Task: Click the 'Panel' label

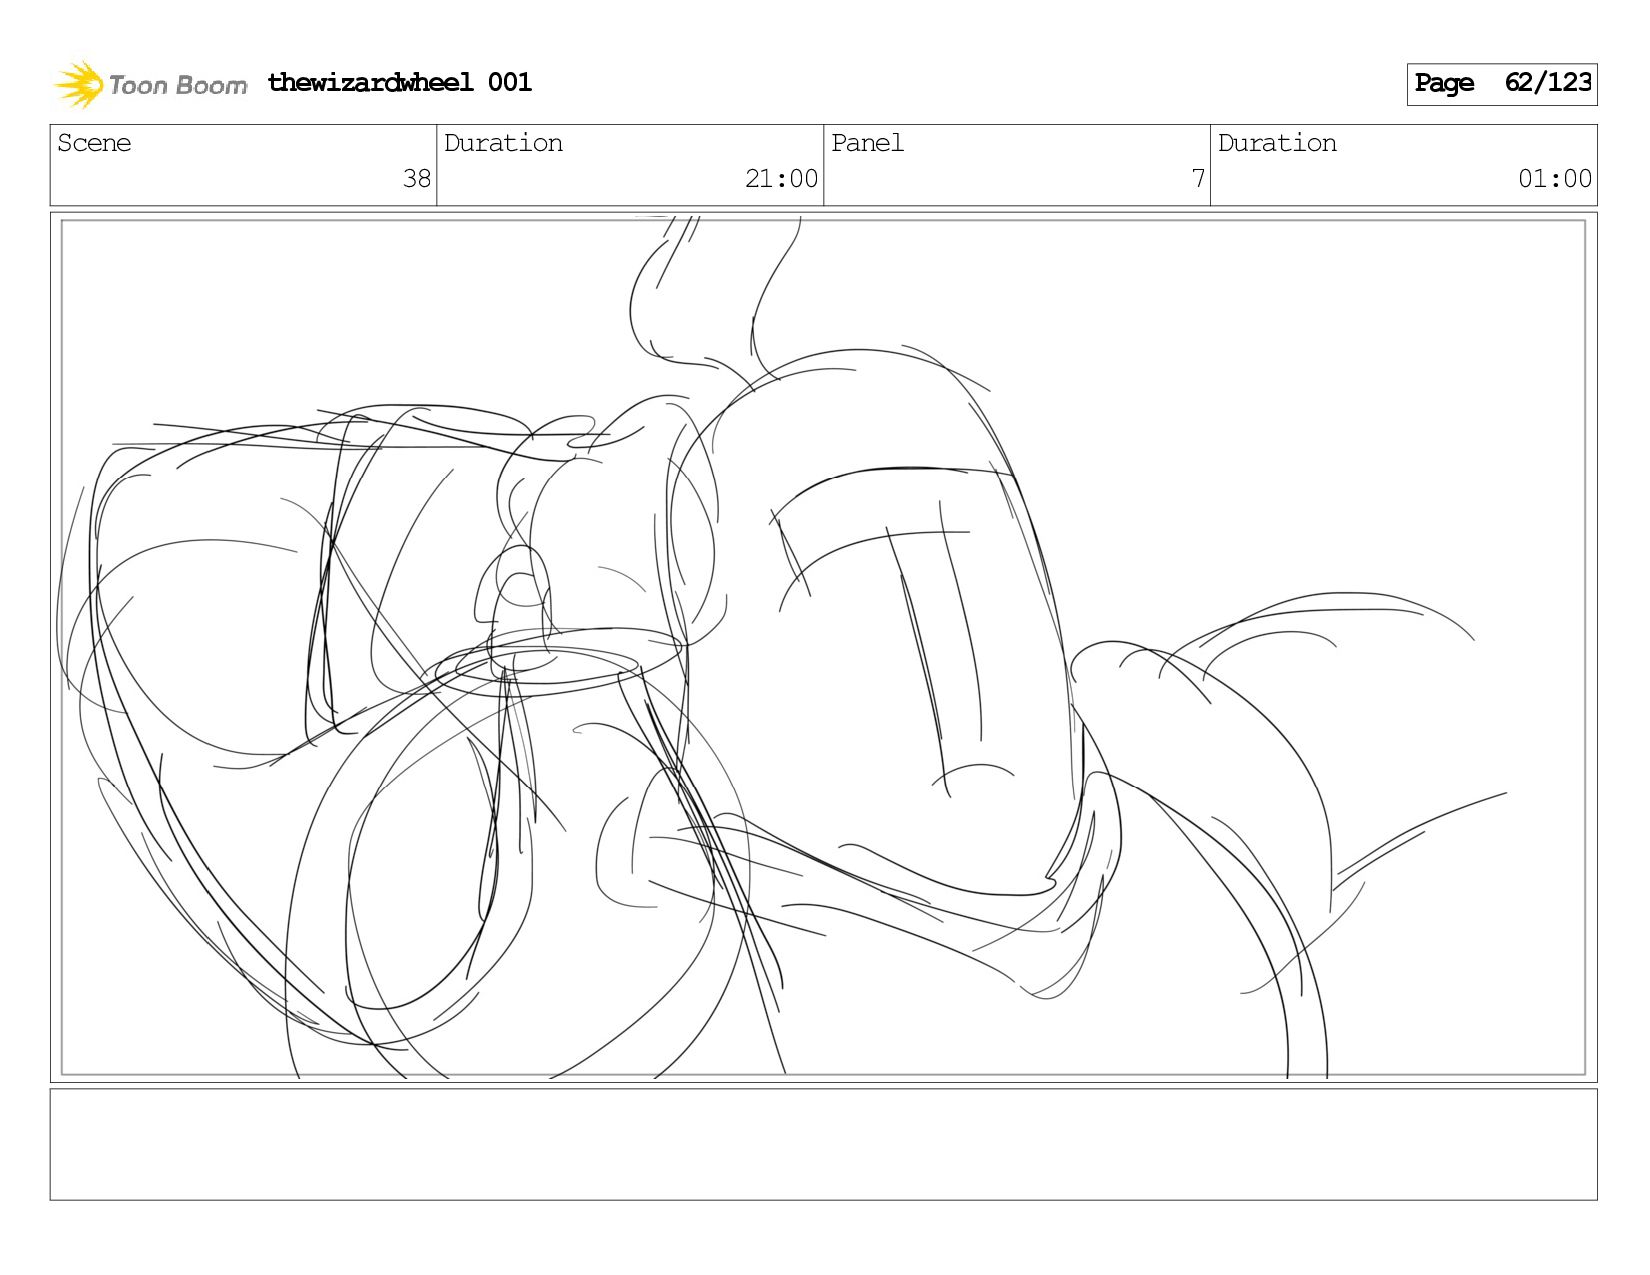Action: click(x=867, y=143)
